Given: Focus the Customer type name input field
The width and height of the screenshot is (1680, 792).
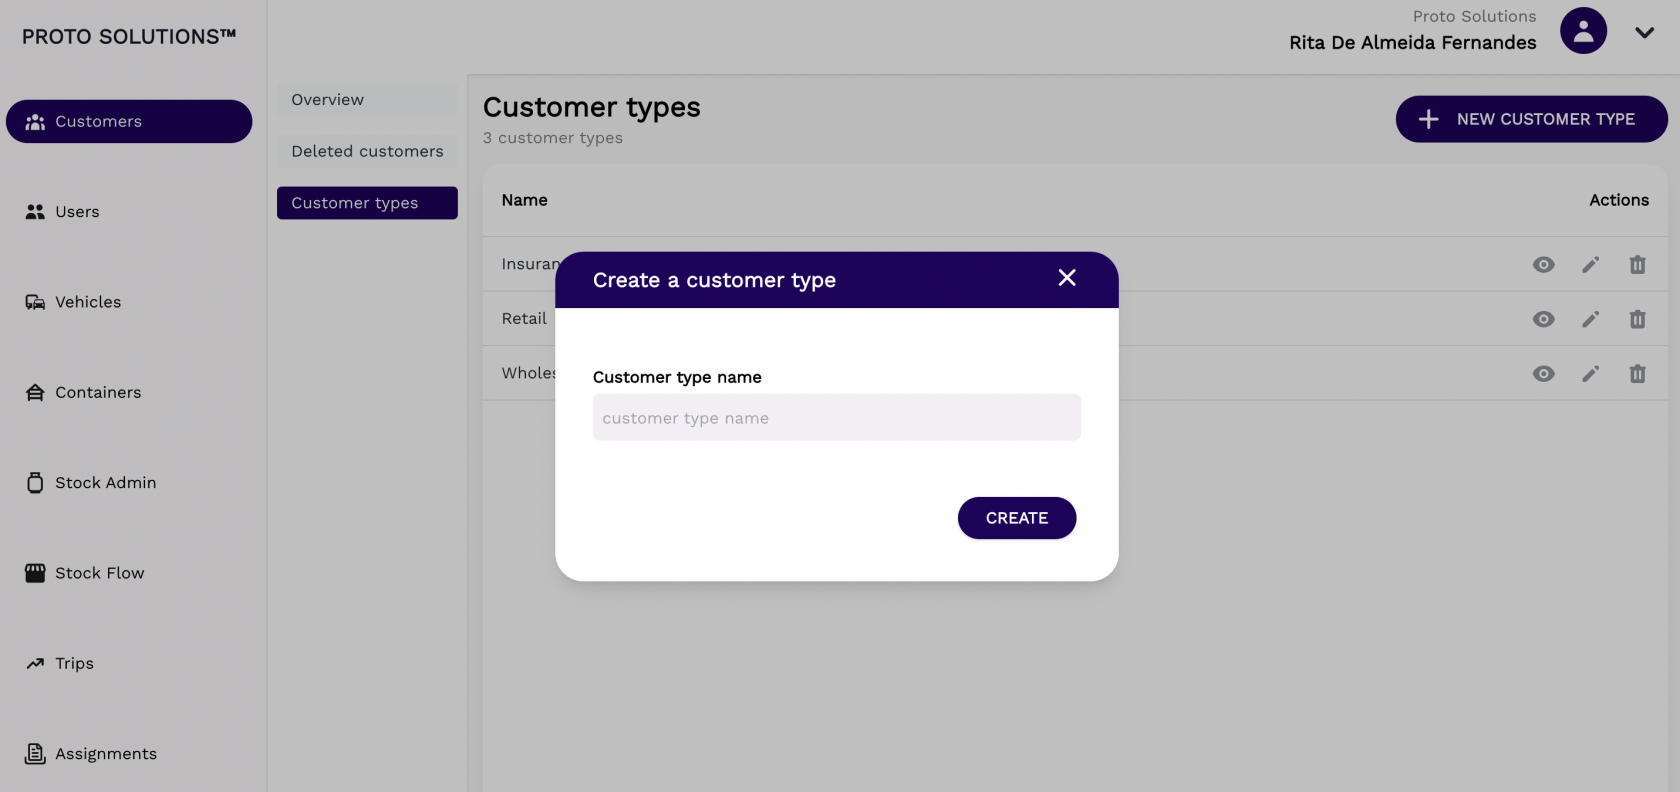Looking at the screenshot, I should [x=837, y=417].
